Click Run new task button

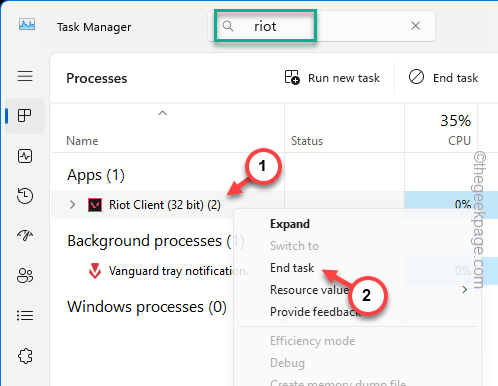(x=332, y=78)
